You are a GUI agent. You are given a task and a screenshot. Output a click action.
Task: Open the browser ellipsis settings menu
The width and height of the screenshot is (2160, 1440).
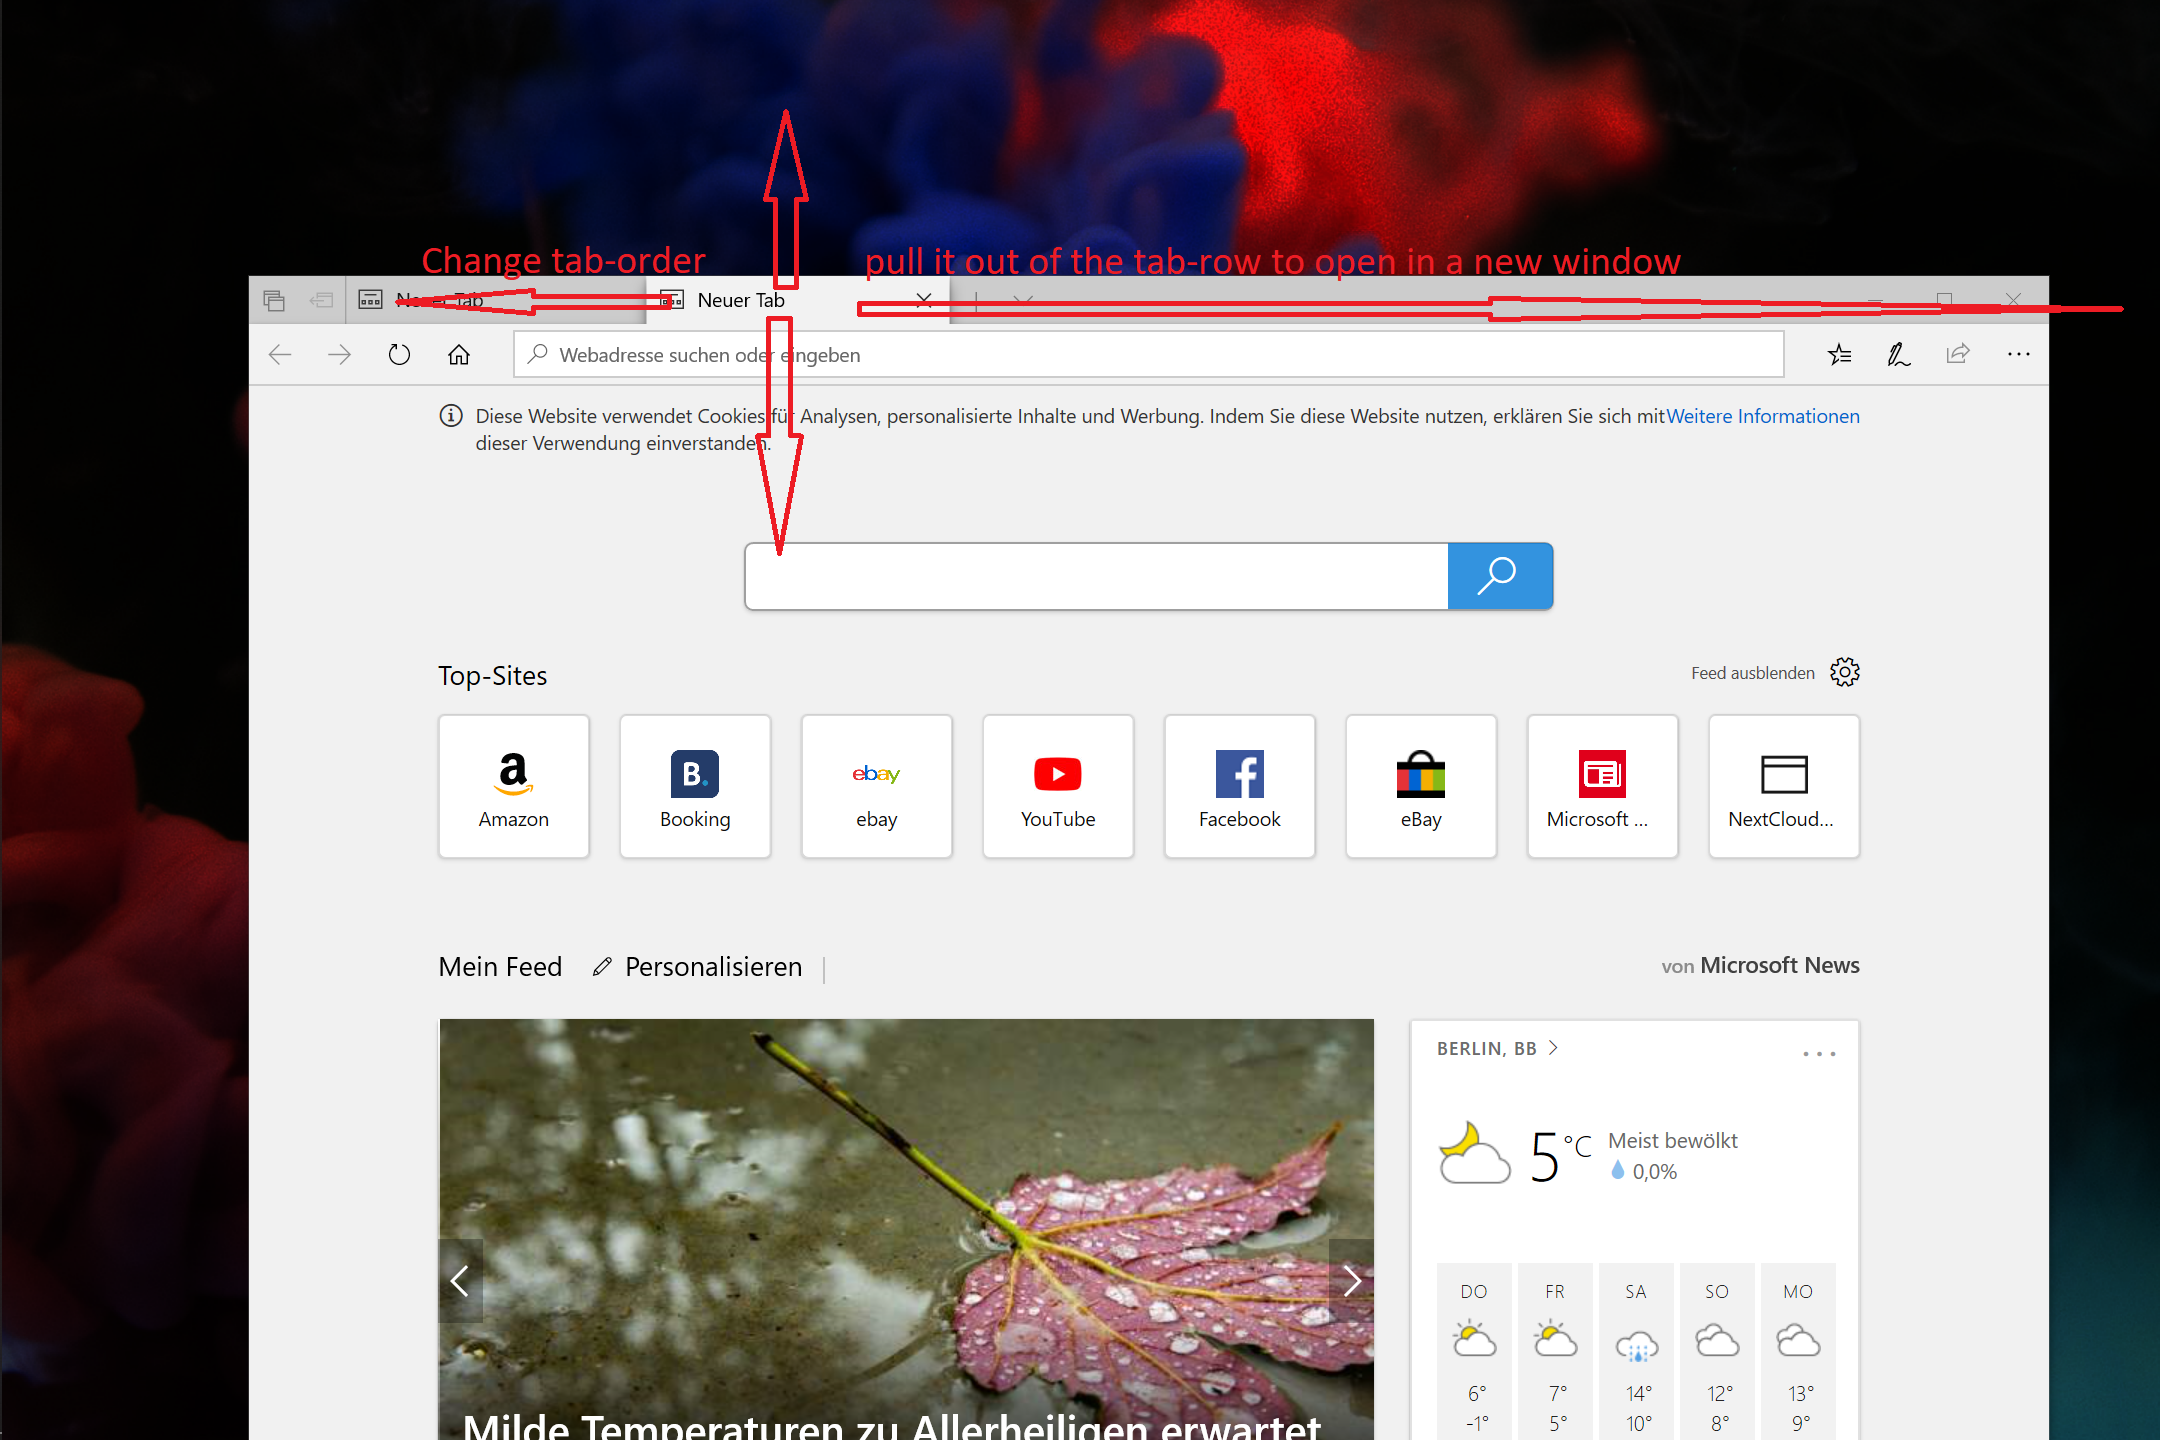tap(2018, 354)
